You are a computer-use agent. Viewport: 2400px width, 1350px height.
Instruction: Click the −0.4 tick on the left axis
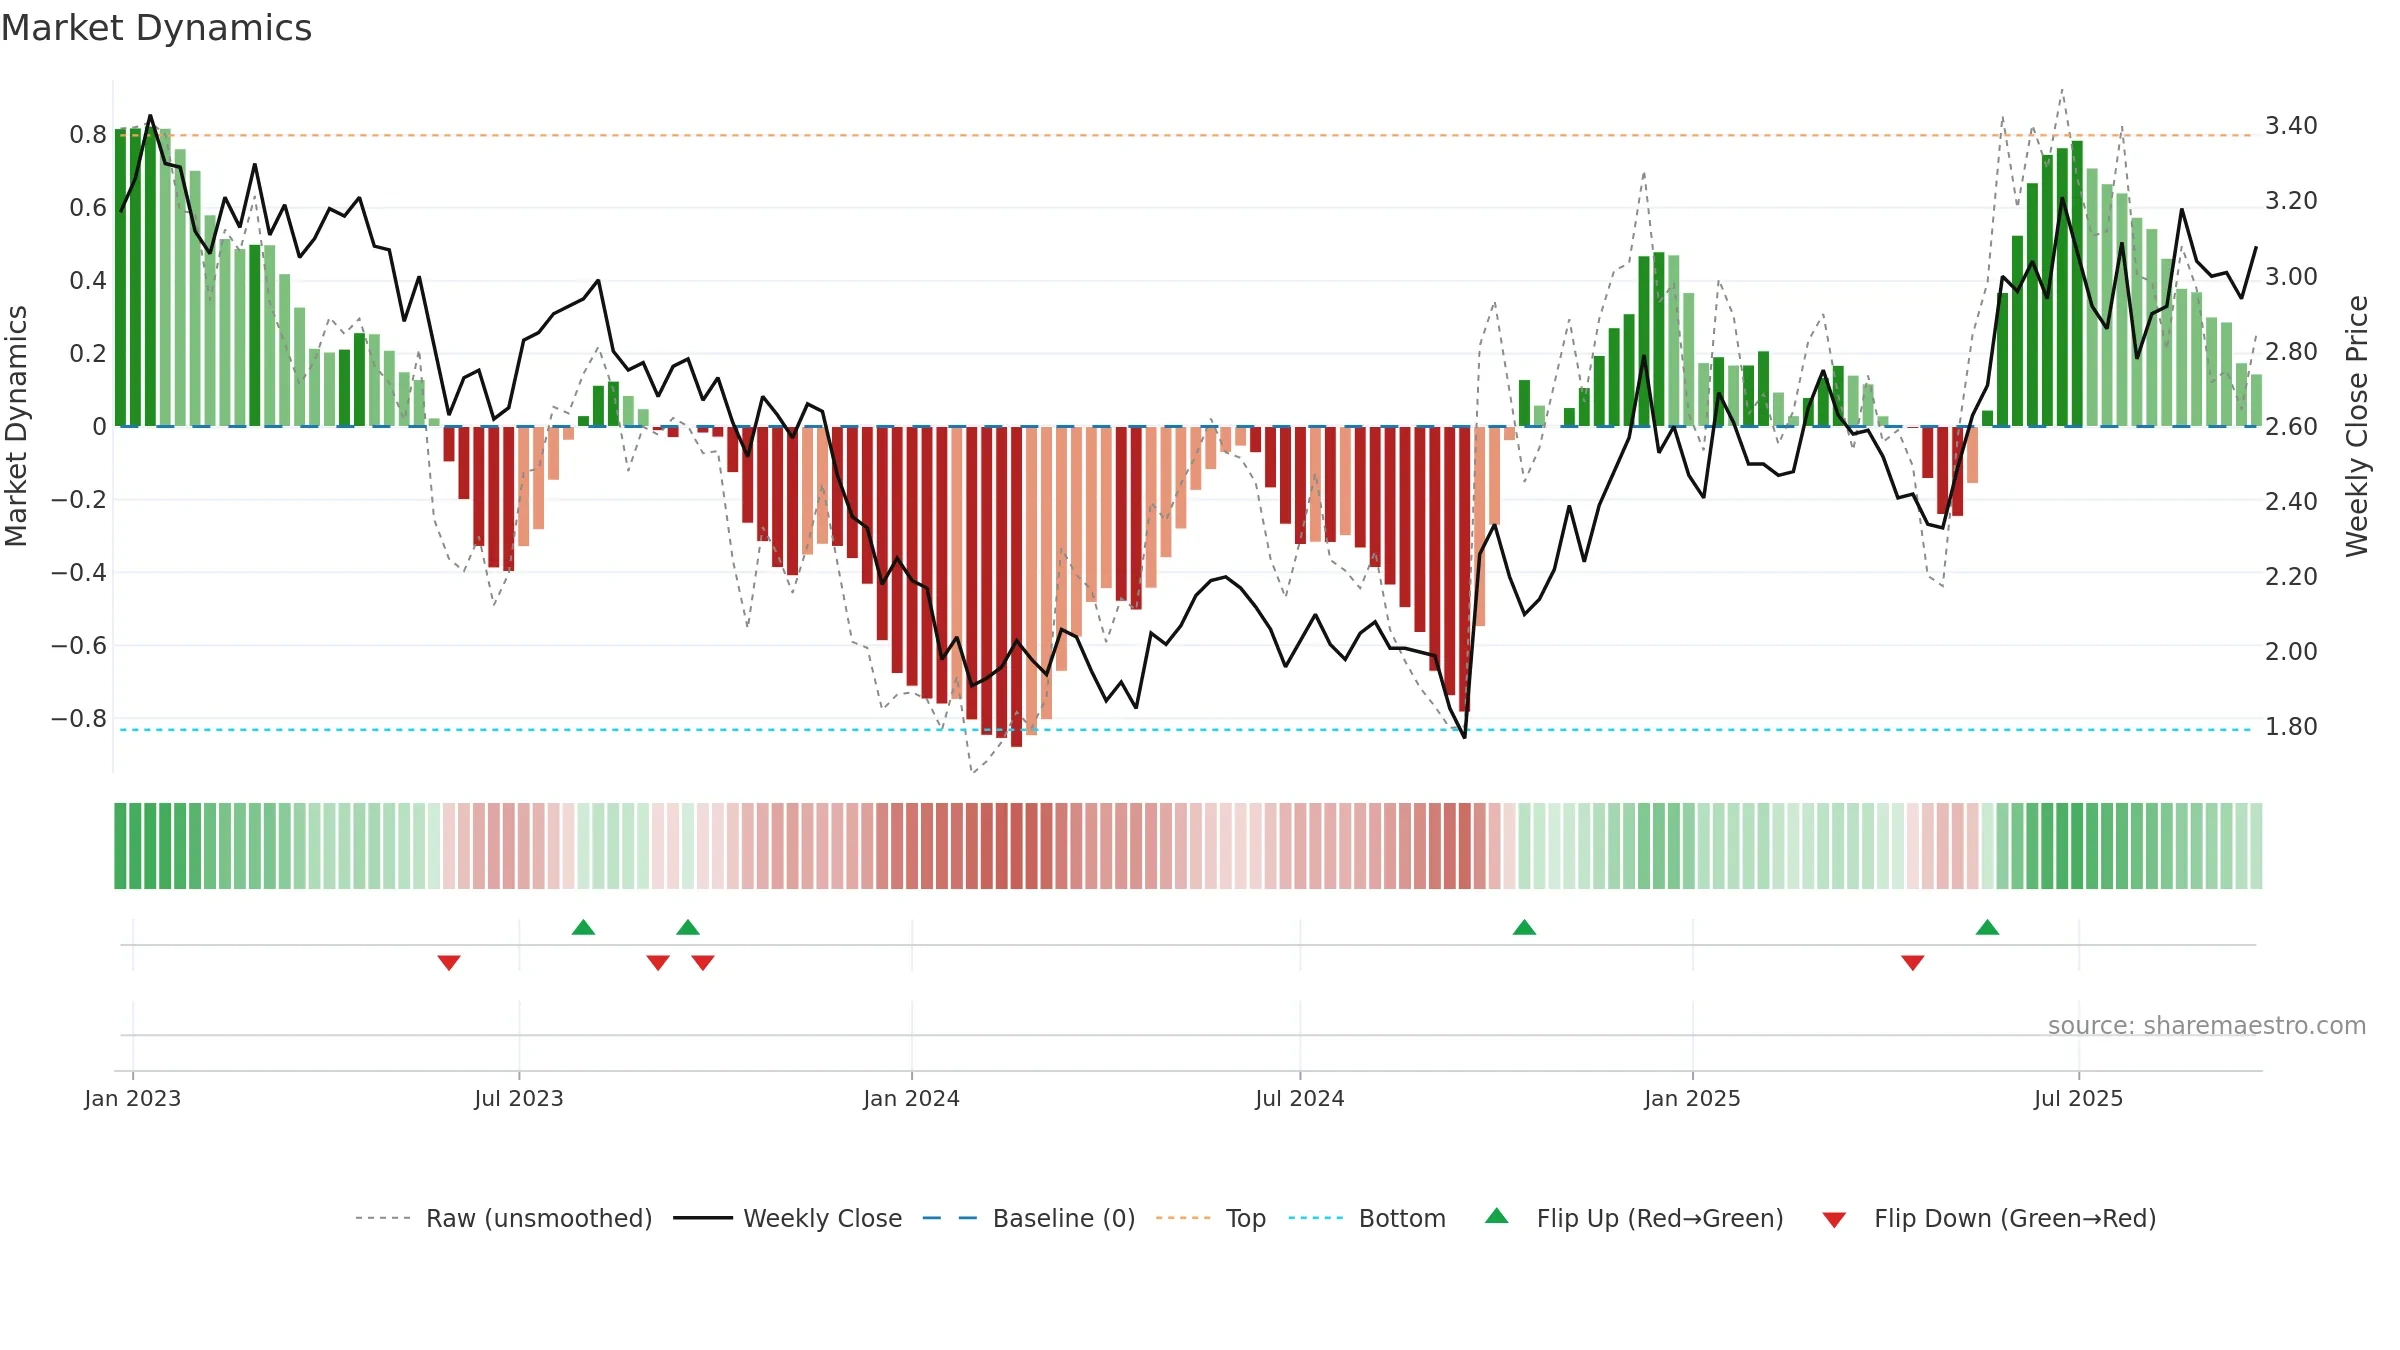[x=79, y=573]
